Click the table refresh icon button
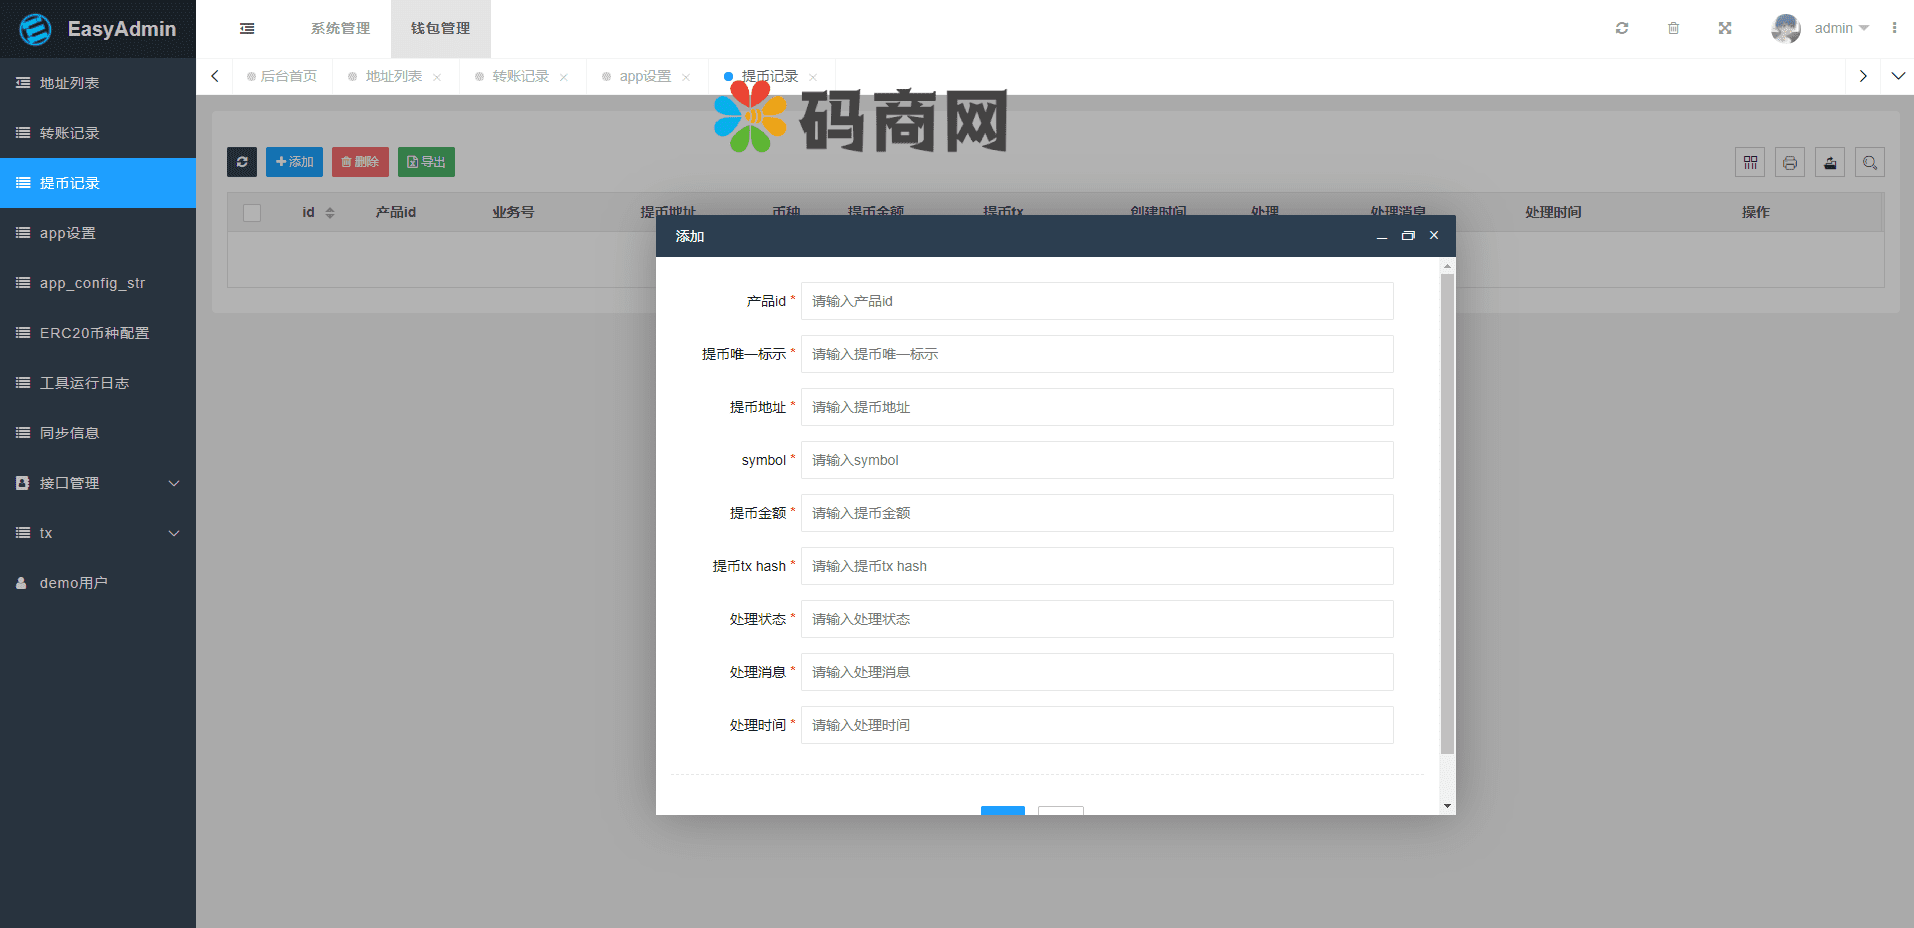The width and height of the screenshot is (1914, 928). point(242,162)
